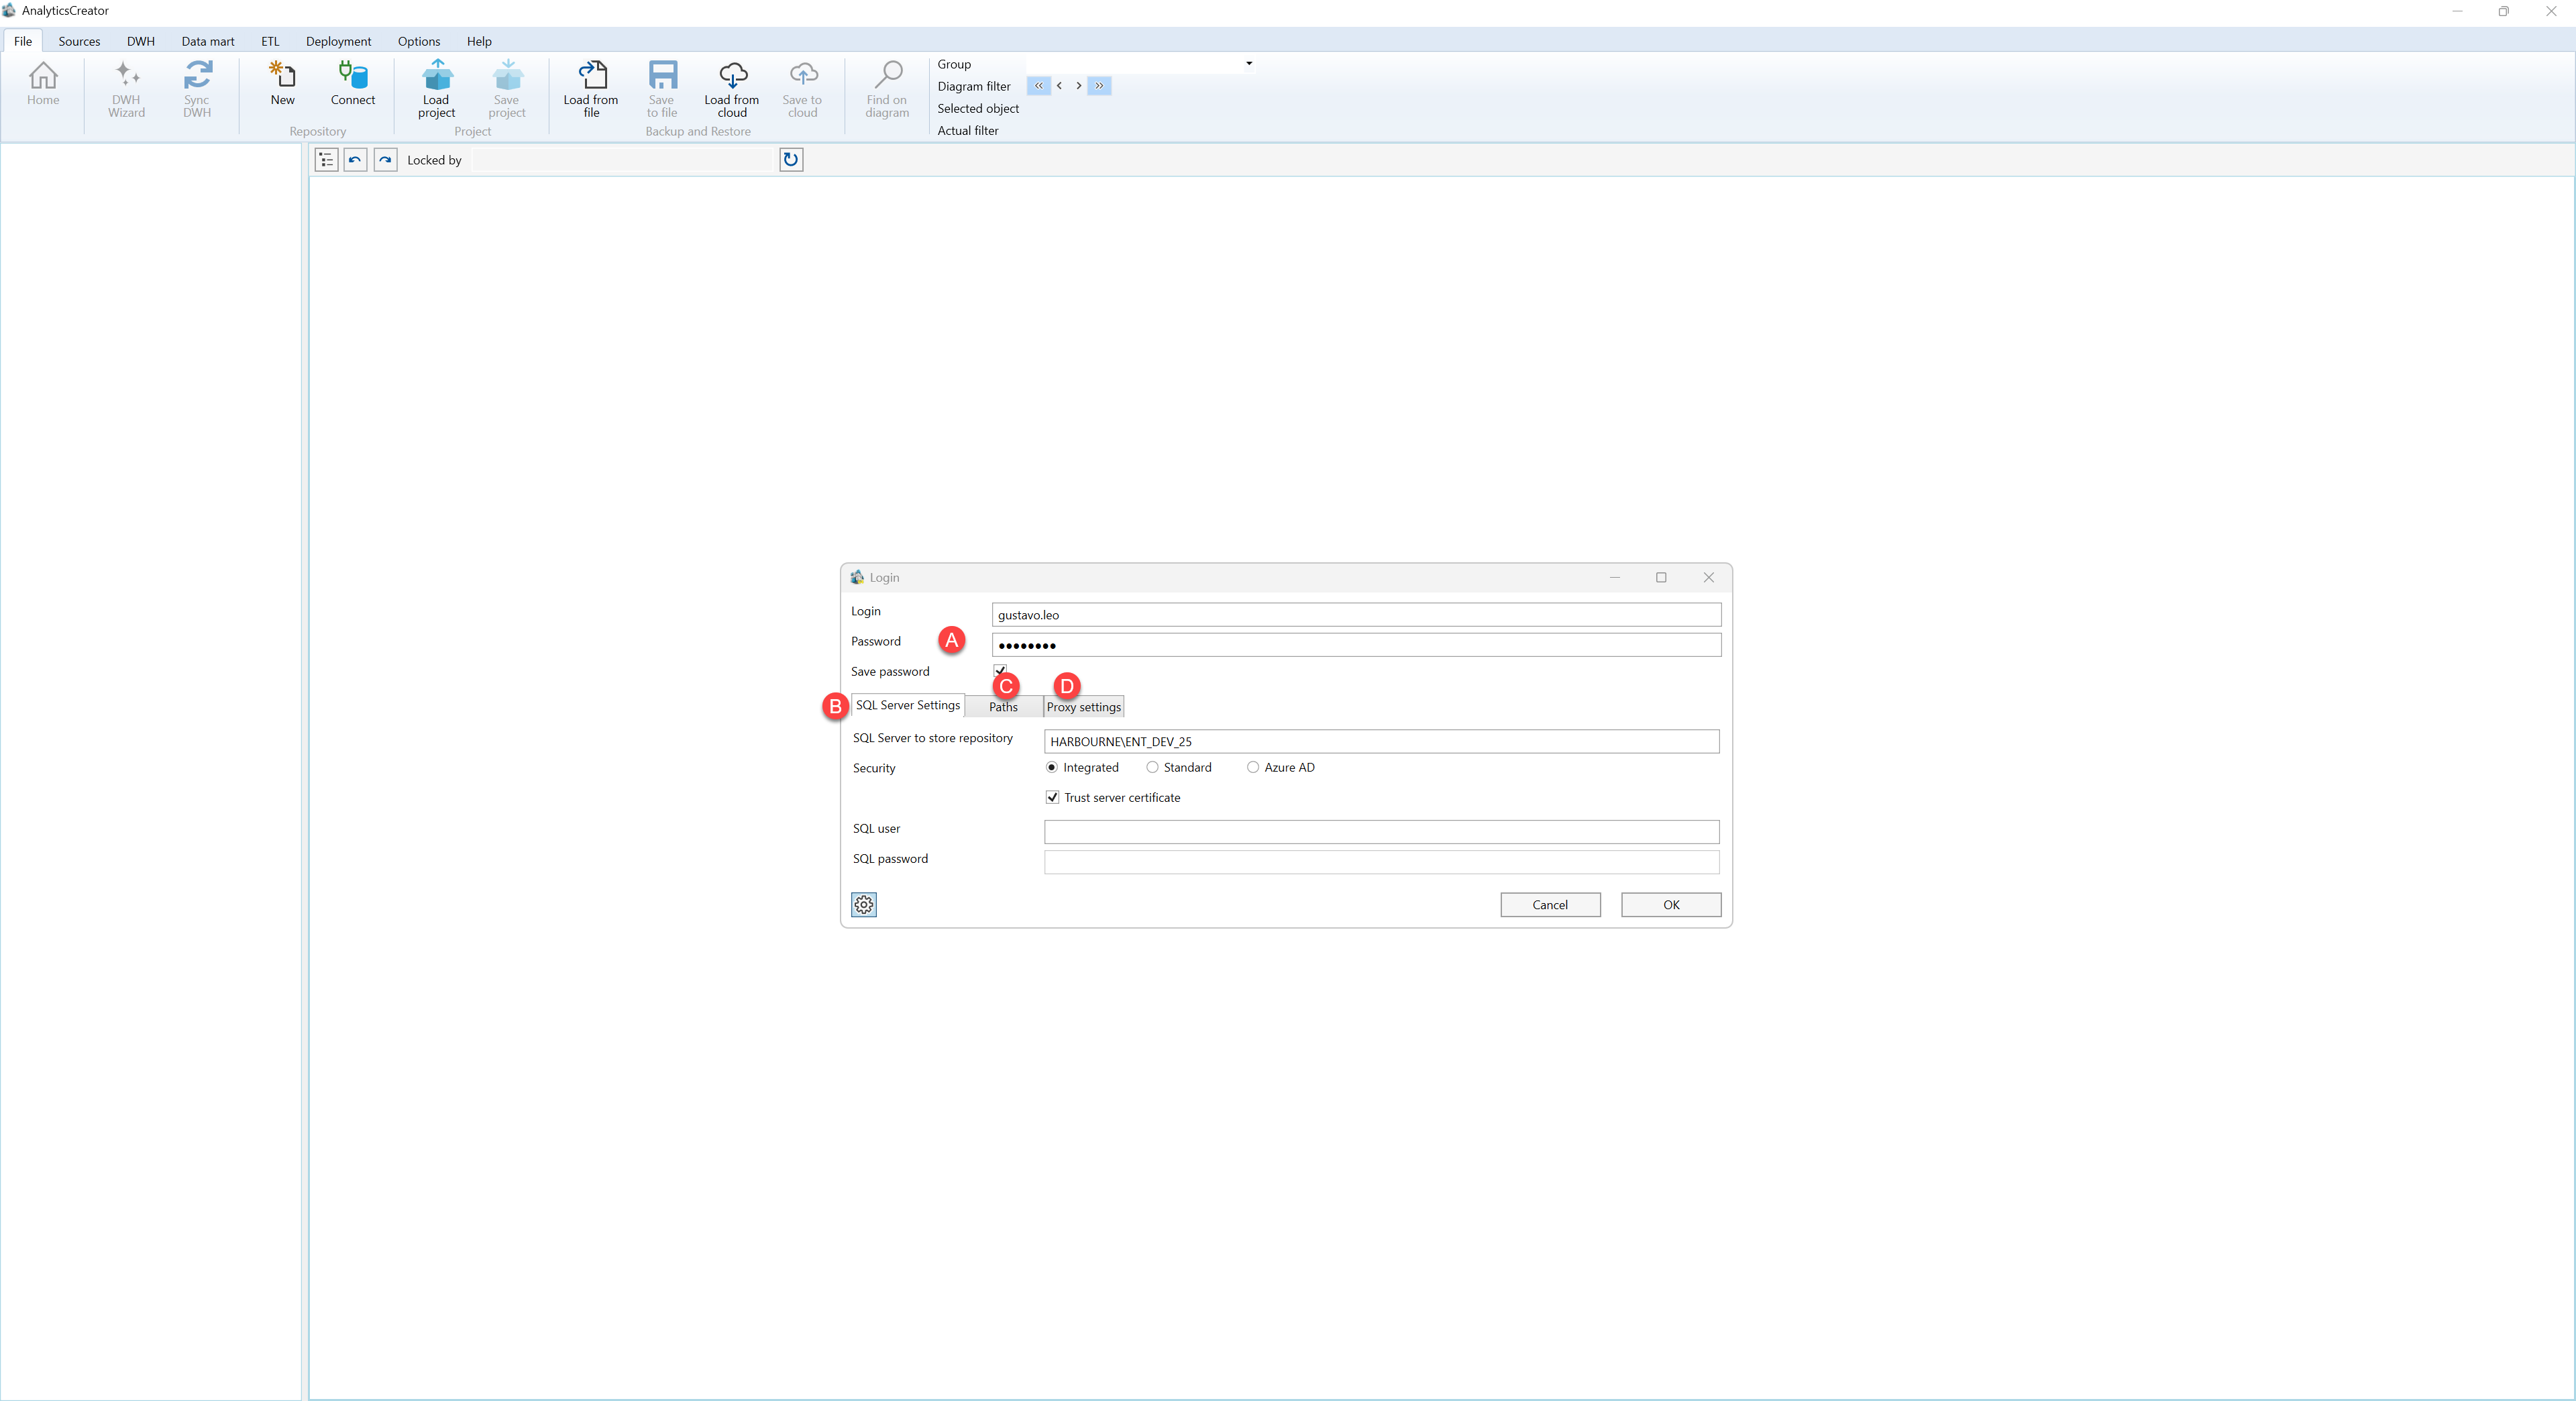Open the Data mart menu
Screen dimensions: 2576x1401
coord(208,41)
